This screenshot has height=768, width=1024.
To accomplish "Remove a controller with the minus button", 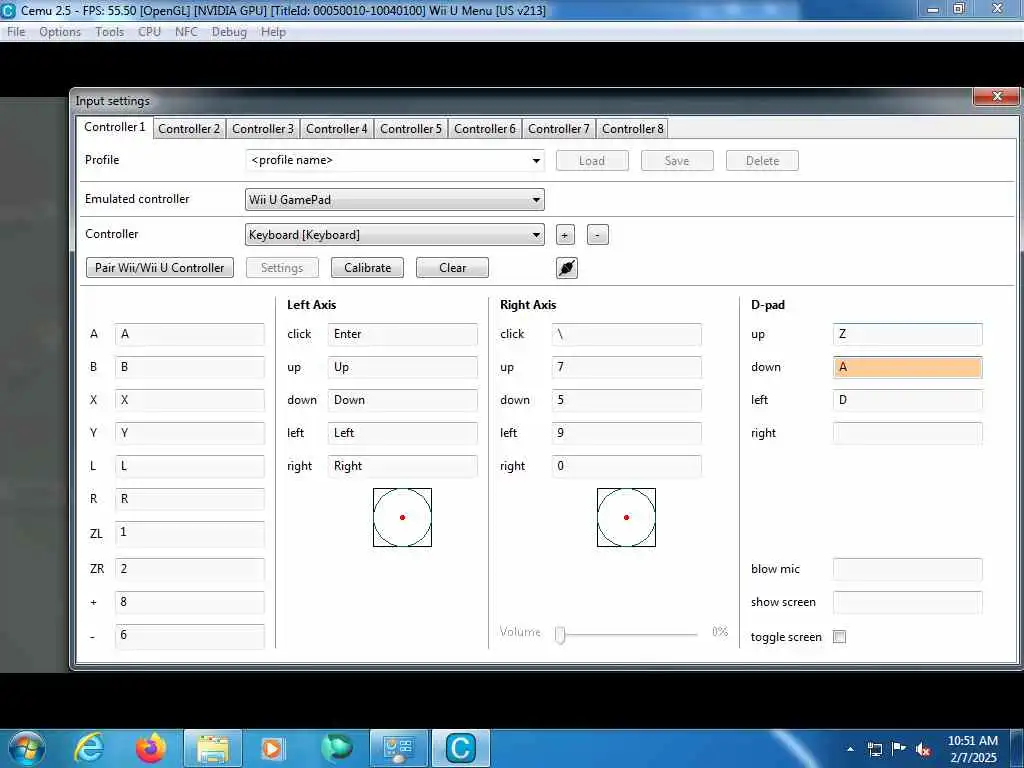I will tap(598, 234).
